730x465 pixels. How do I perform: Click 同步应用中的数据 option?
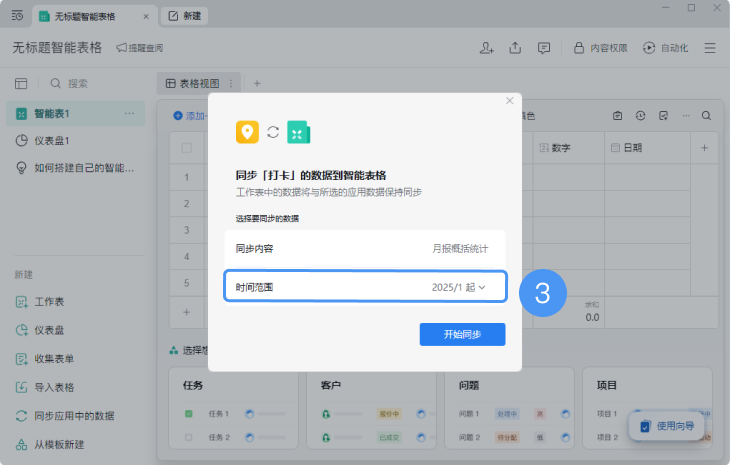pyautogui.click(x=65, y=416)
